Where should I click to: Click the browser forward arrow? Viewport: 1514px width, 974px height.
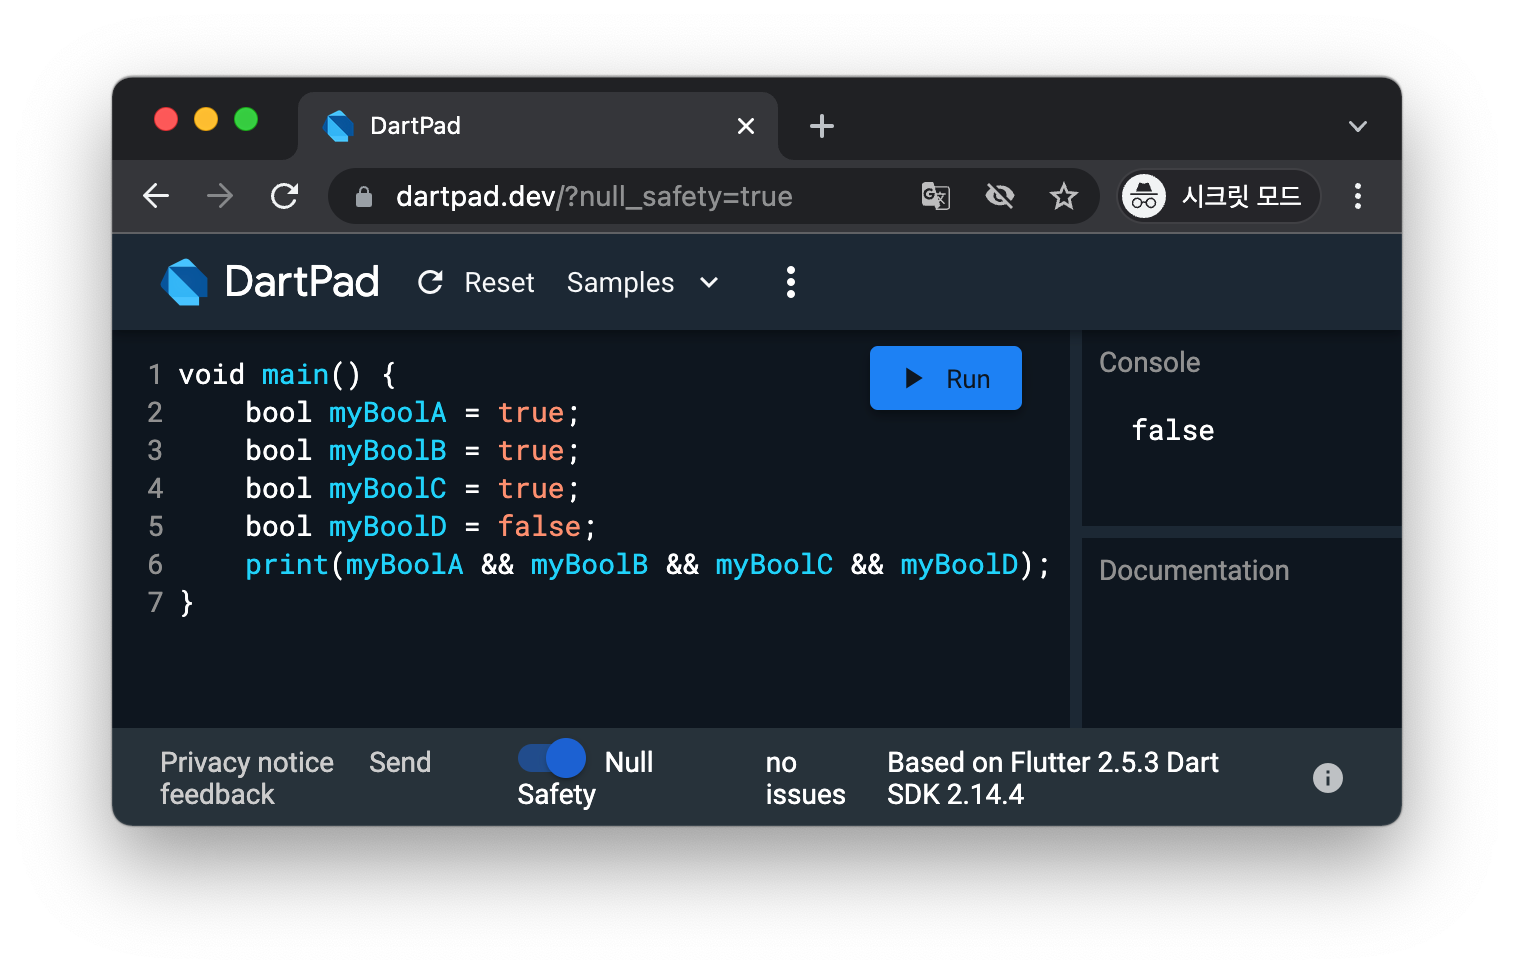click(220, 196)
